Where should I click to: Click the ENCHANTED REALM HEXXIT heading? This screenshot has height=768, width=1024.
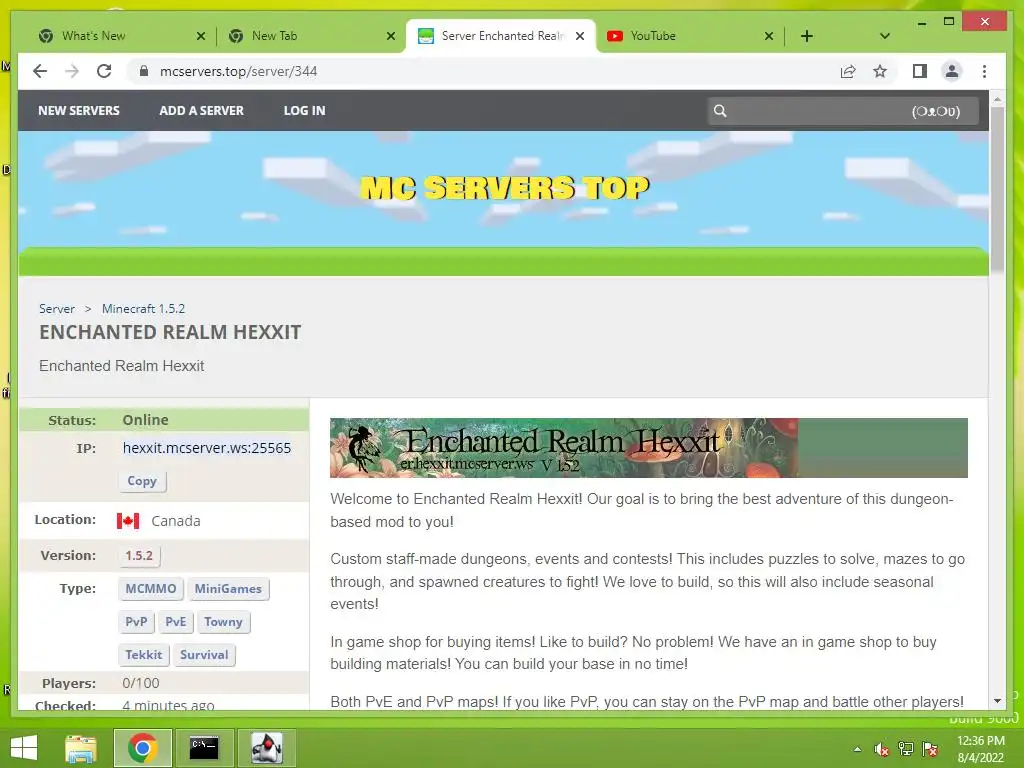pos(170,332)
